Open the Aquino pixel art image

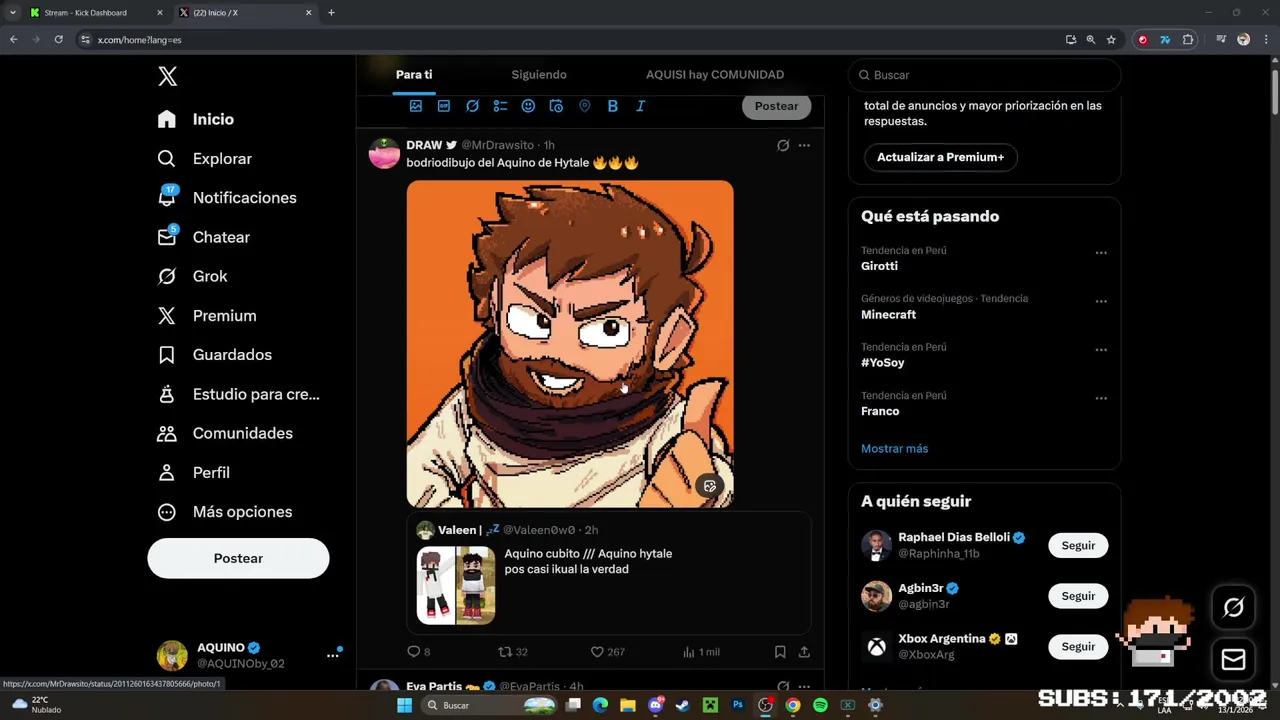[570, 344]
